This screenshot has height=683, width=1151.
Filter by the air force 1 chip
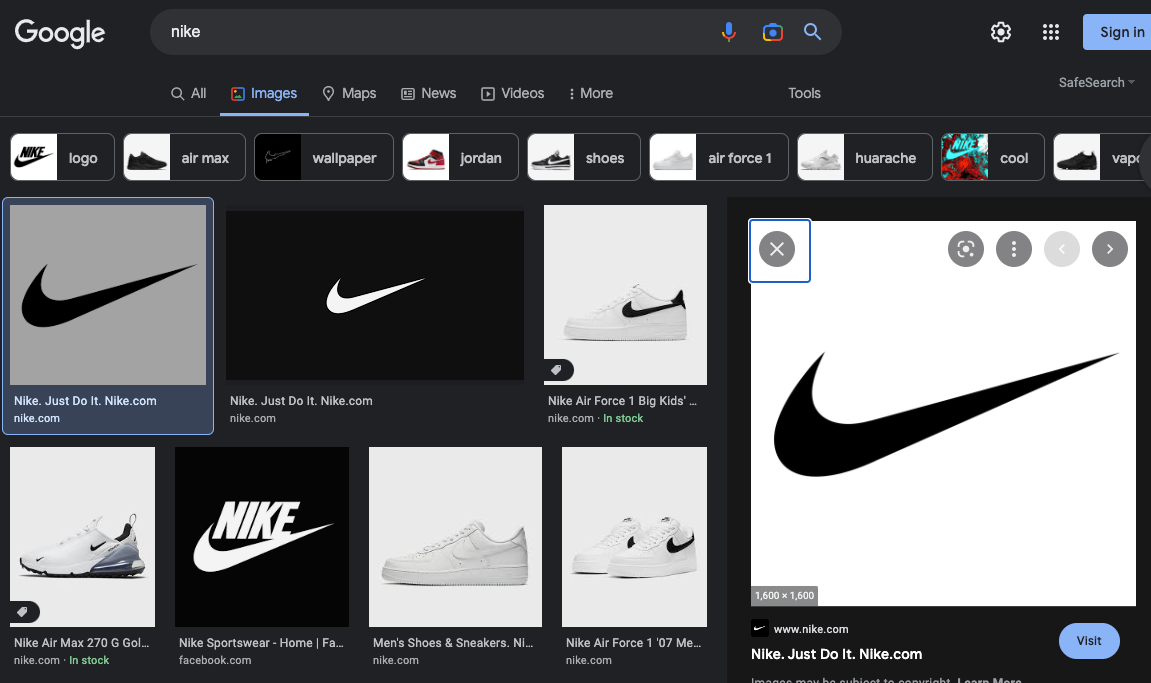point(719,157)
